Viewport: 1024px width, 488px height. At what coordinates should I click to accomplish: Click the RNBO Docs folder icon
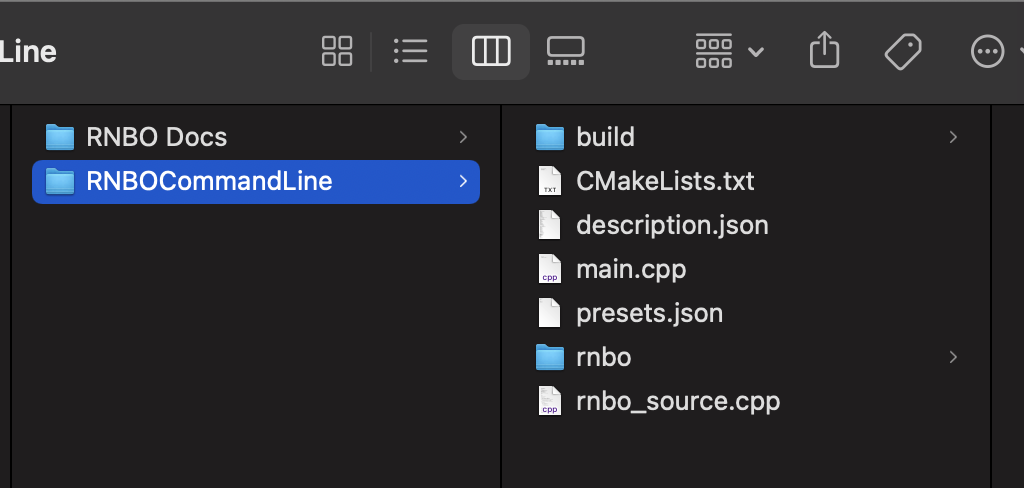(60, 137)
